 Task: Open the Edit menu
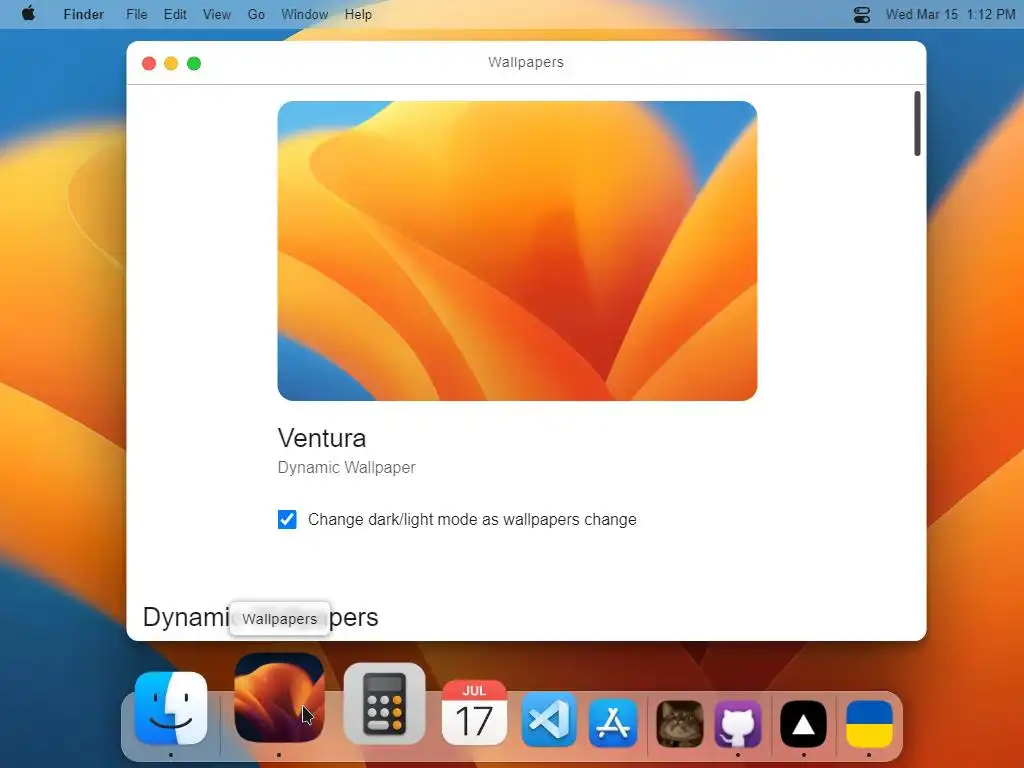coord(175,14)
